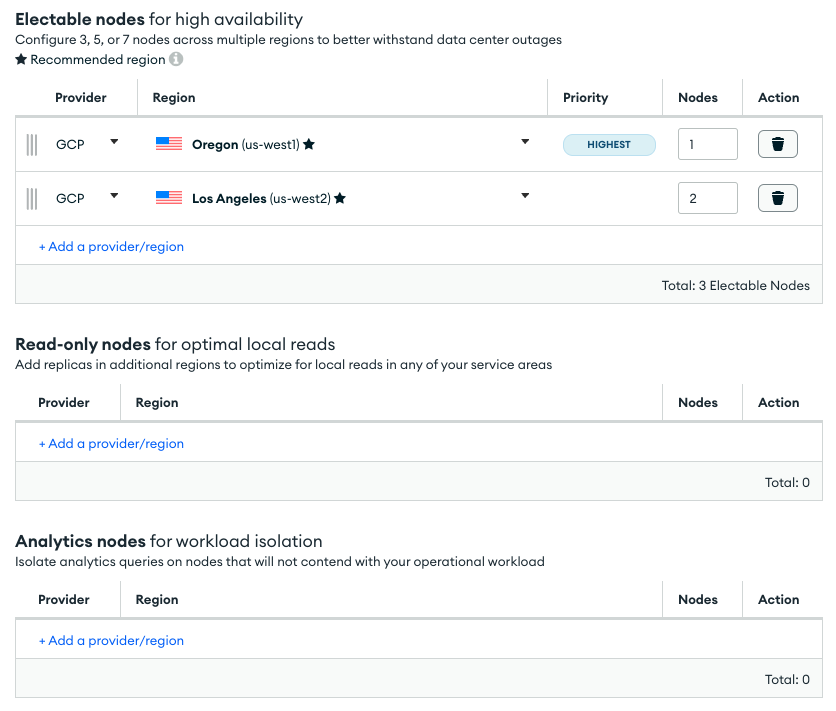The image size is (836, 711).
Task: Click the HIGHEST priority badge
Action: 609,144
